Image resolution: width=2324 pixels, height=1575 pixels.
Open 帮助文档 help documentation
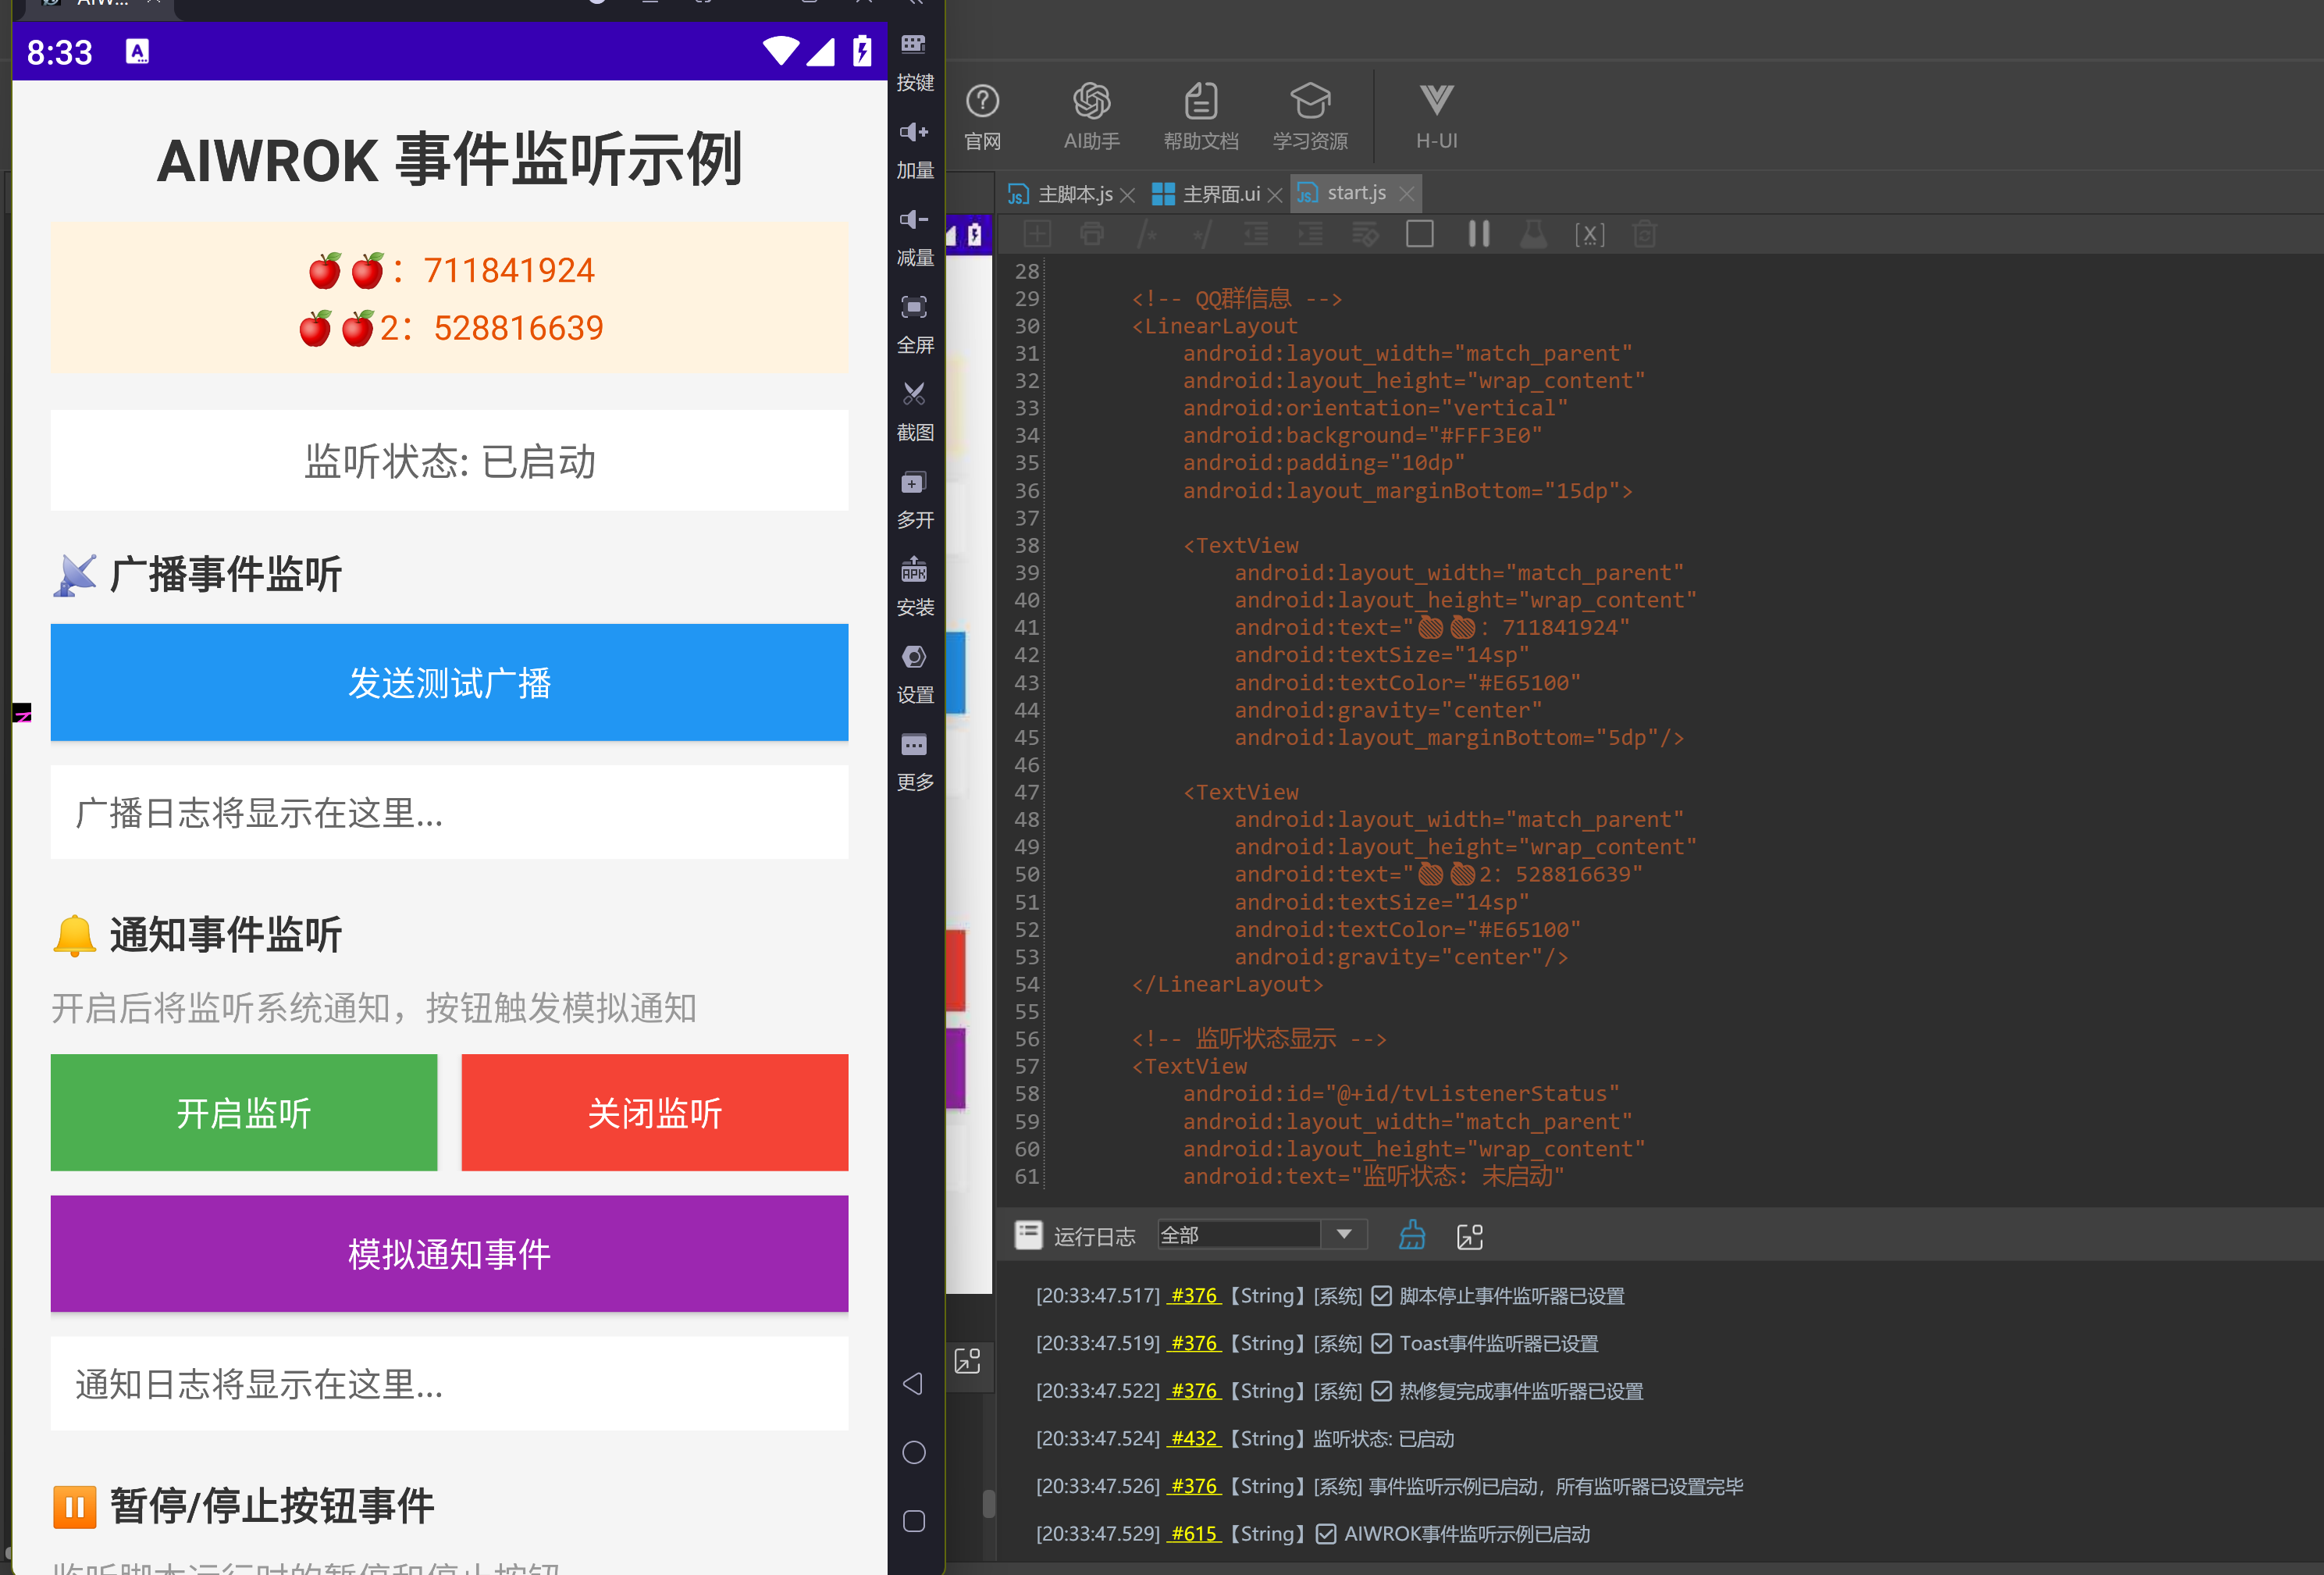[1200, 117]
